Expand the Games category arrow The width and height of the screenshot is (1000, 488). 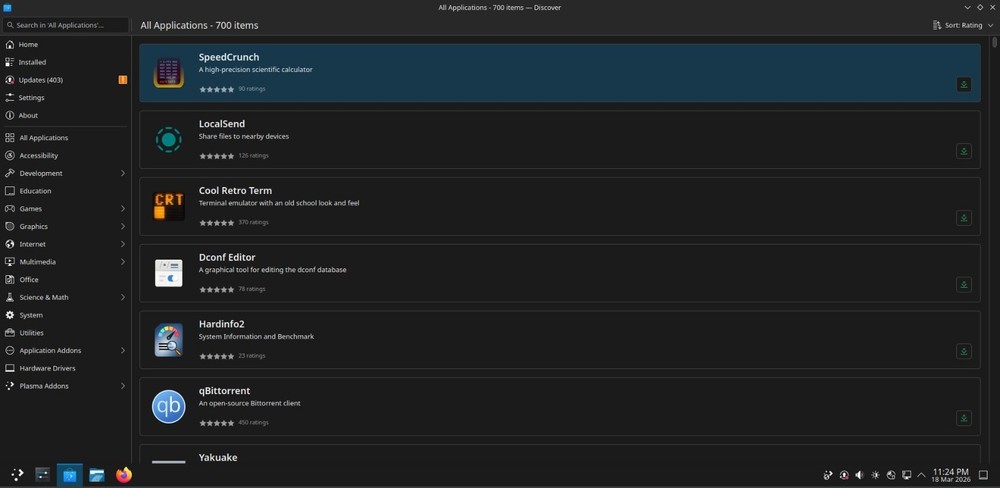coord(122,209)
